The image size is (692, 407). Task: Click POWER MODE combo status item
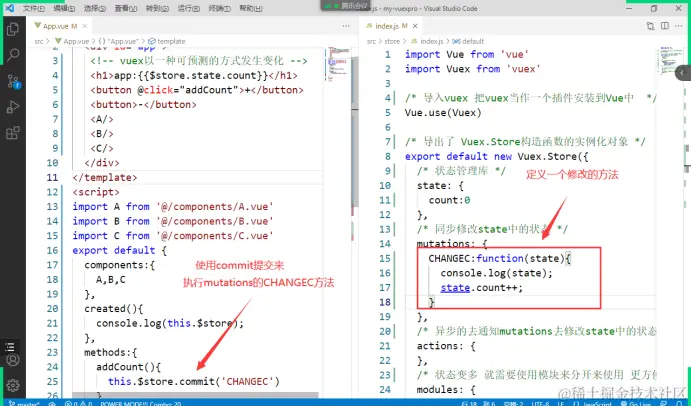point(141,403)
